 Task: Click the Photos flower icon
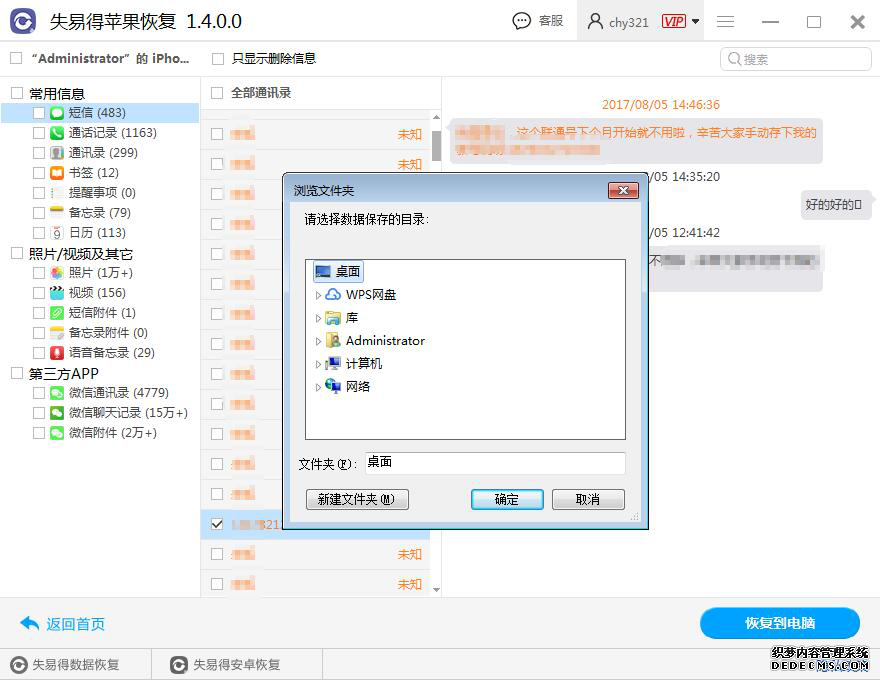[57, 273]
